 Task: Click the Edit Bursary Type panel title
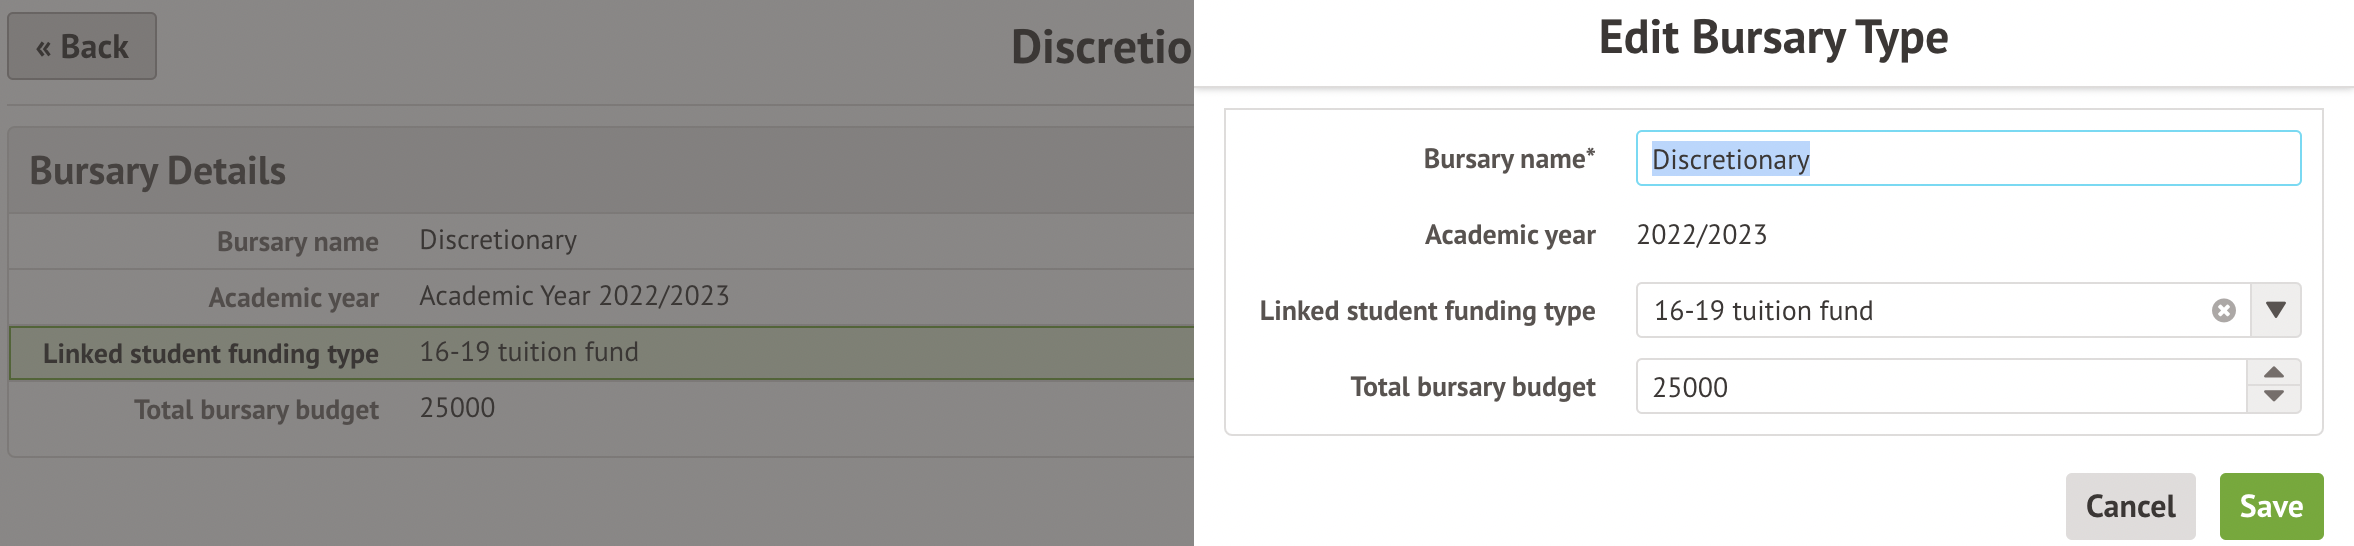coord(1773,38)
